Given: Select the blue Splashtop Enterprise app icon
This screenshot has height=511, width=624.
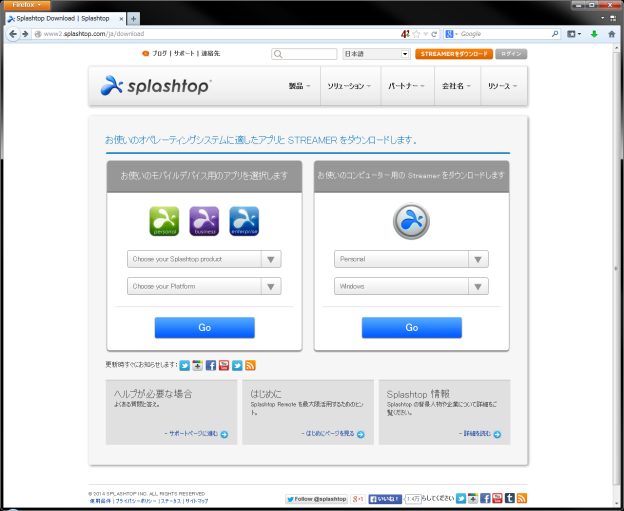Looking at the screenshot, I should [x=244, y=221].
